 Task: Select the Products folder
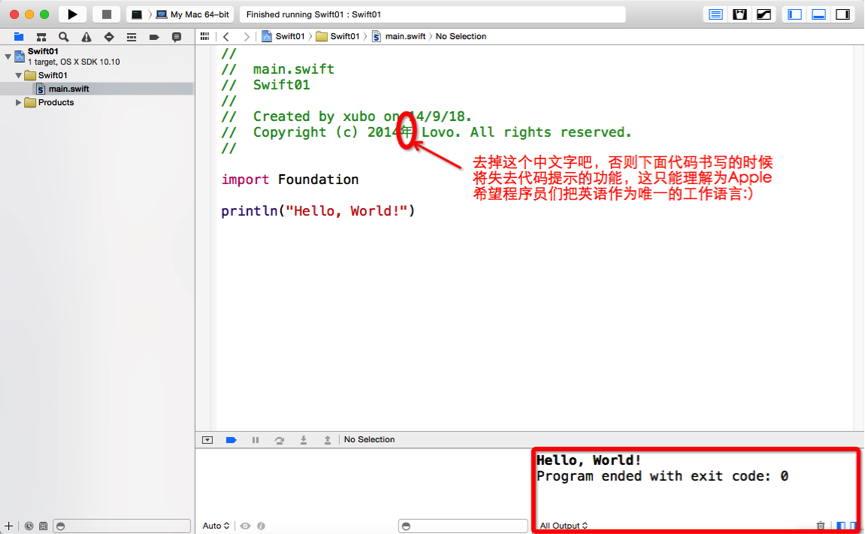click(49, 103)
